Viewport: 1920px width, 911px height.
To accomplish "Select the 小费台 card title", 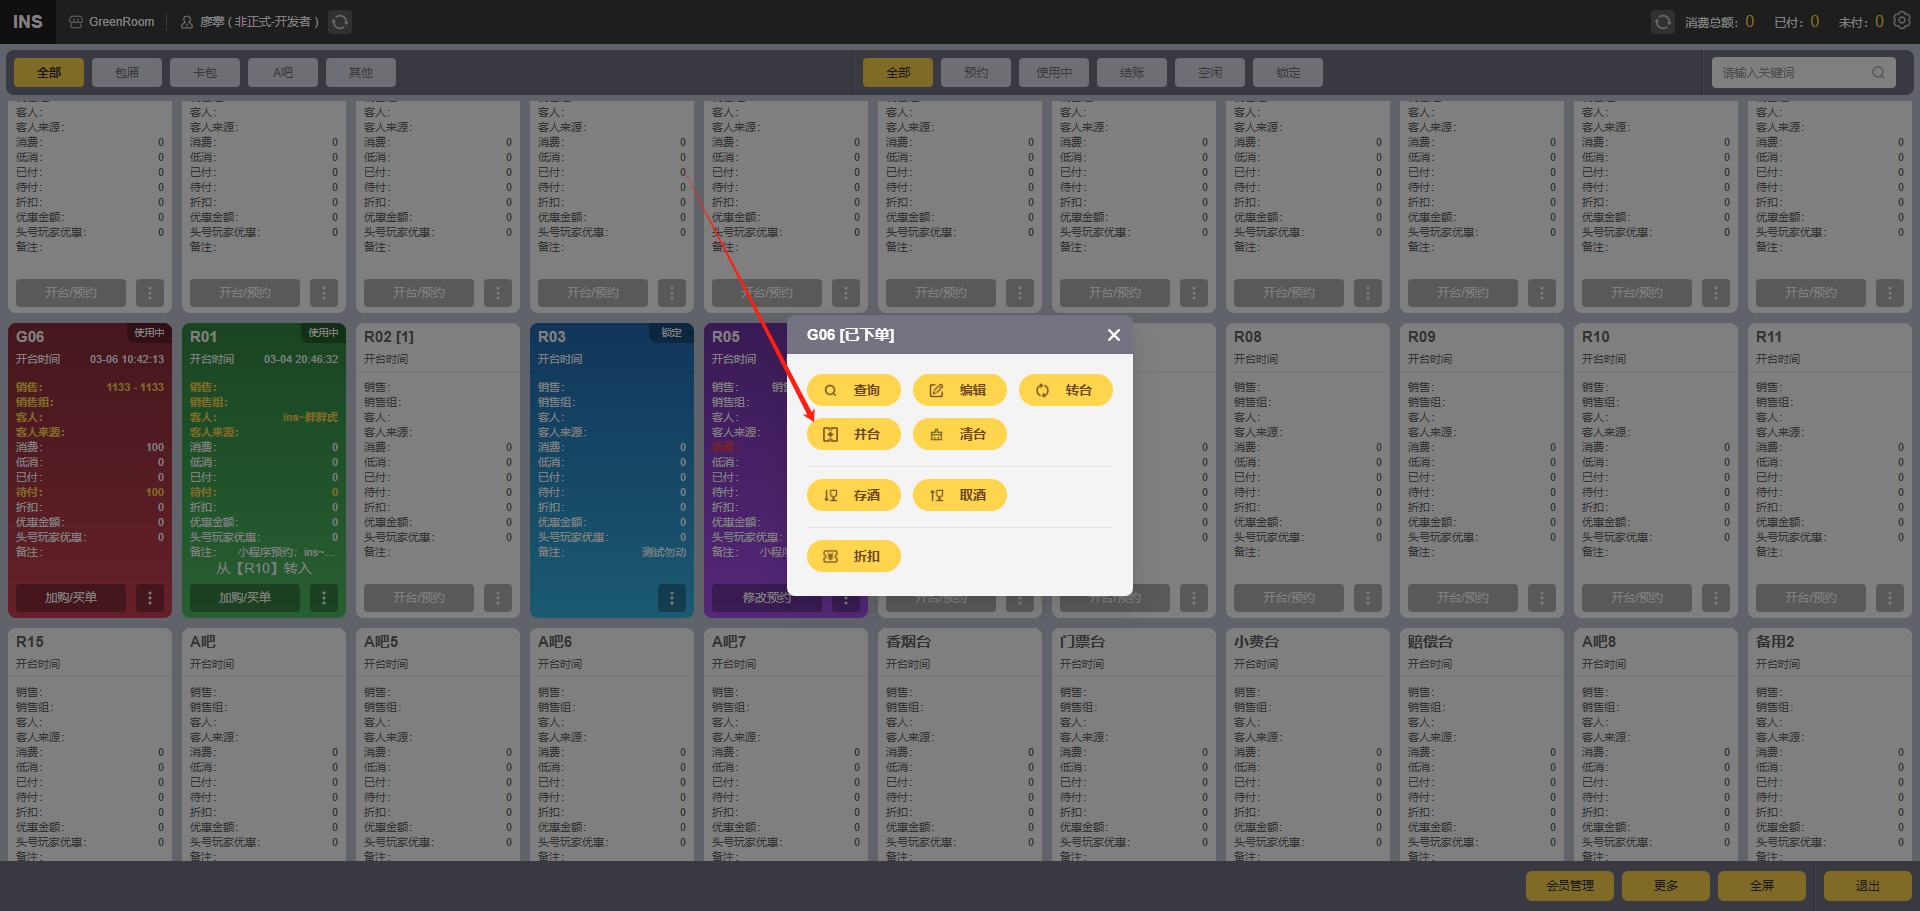I will tap(1256, 642).
